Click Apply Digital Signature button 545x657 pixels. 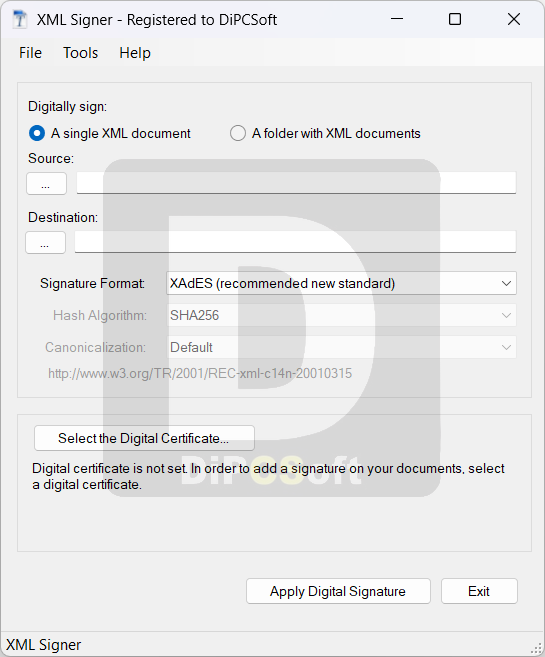(x=338, y=591)
